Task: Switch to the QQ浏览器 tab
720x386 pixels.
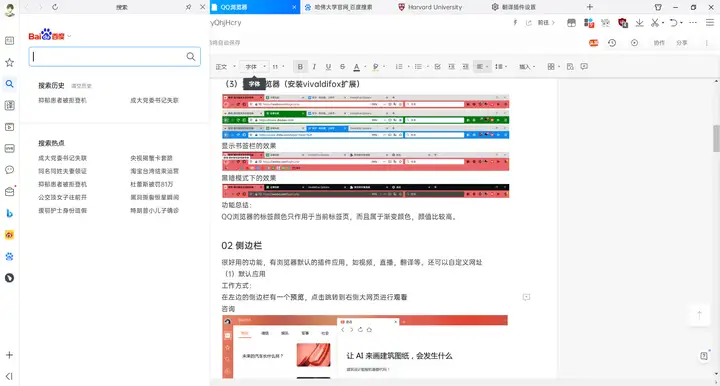Action: click(255, 7)
